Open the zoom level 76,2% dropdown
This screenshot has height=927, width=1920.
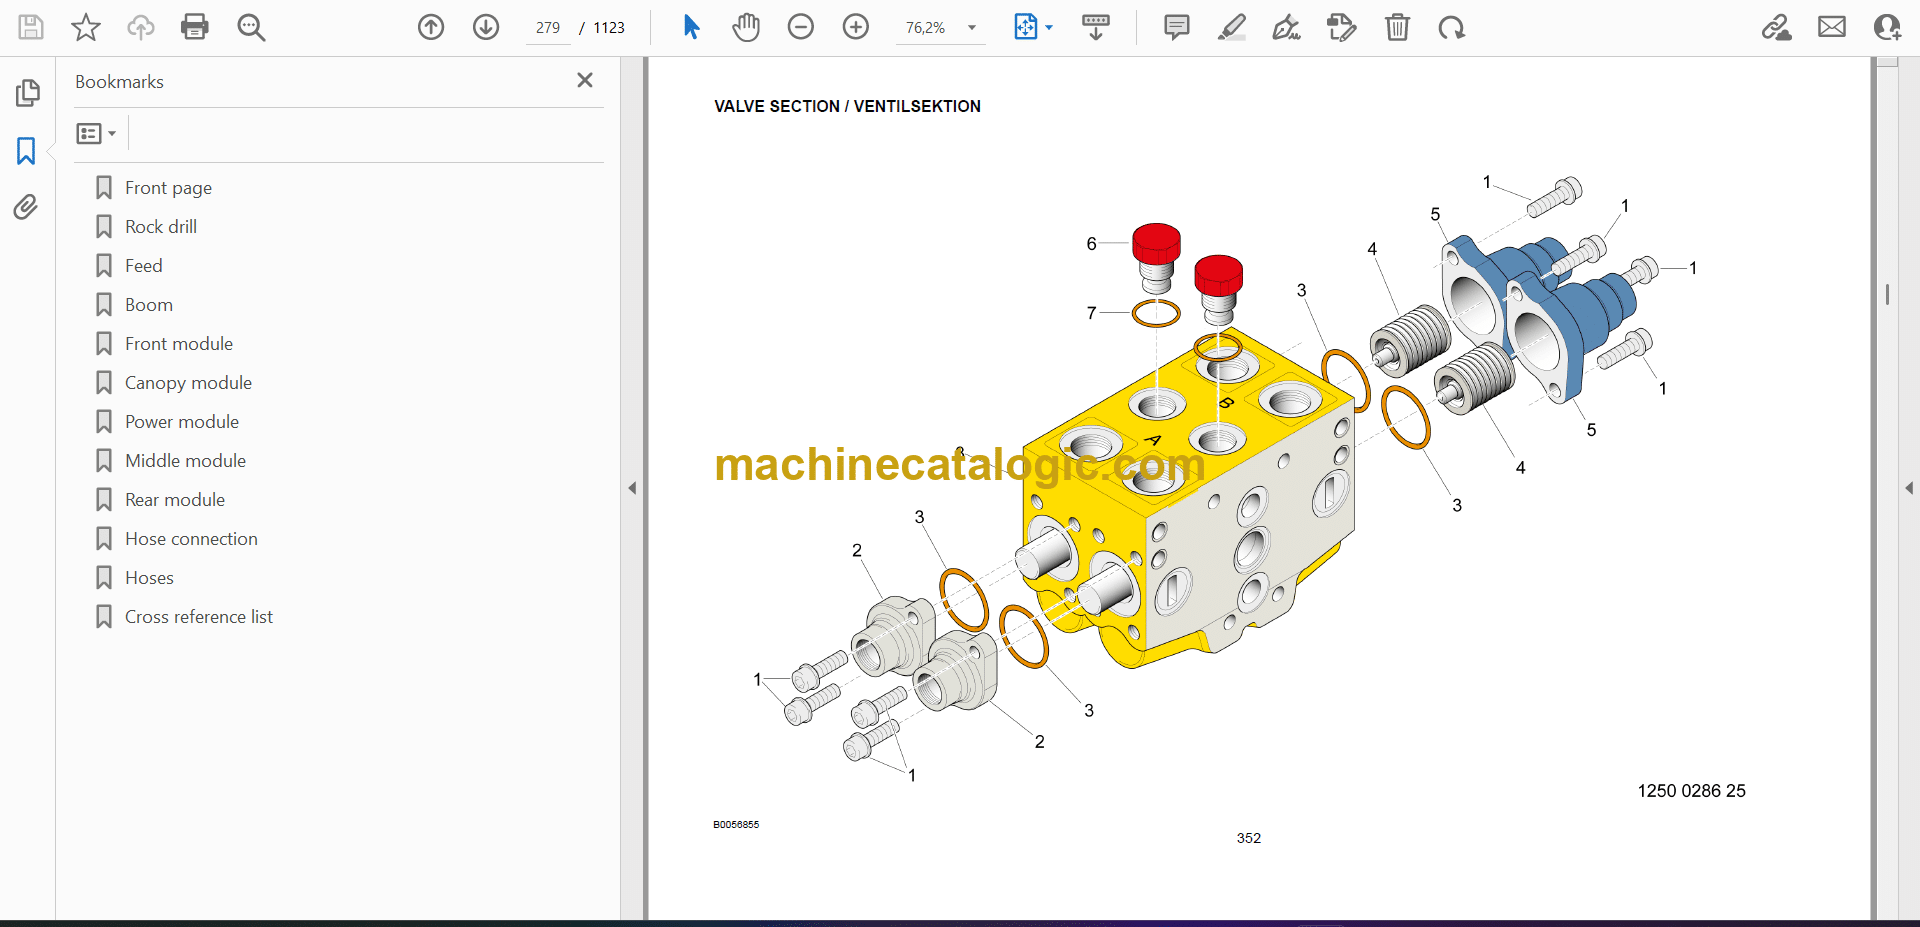point(971,28)
